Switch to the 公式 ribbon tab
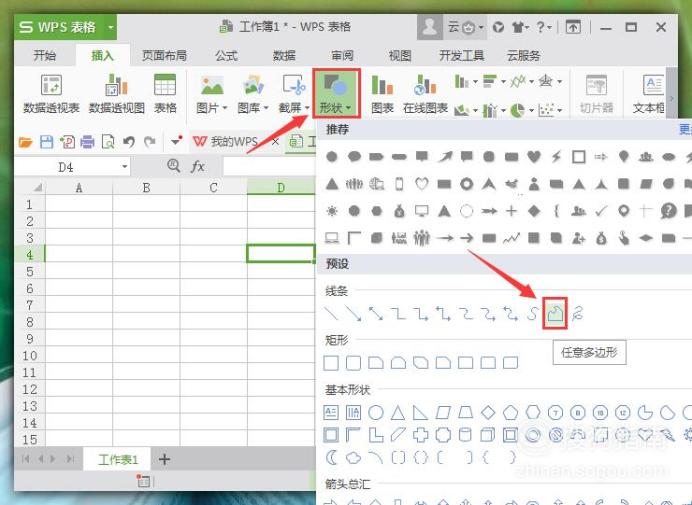 (226, 56)
